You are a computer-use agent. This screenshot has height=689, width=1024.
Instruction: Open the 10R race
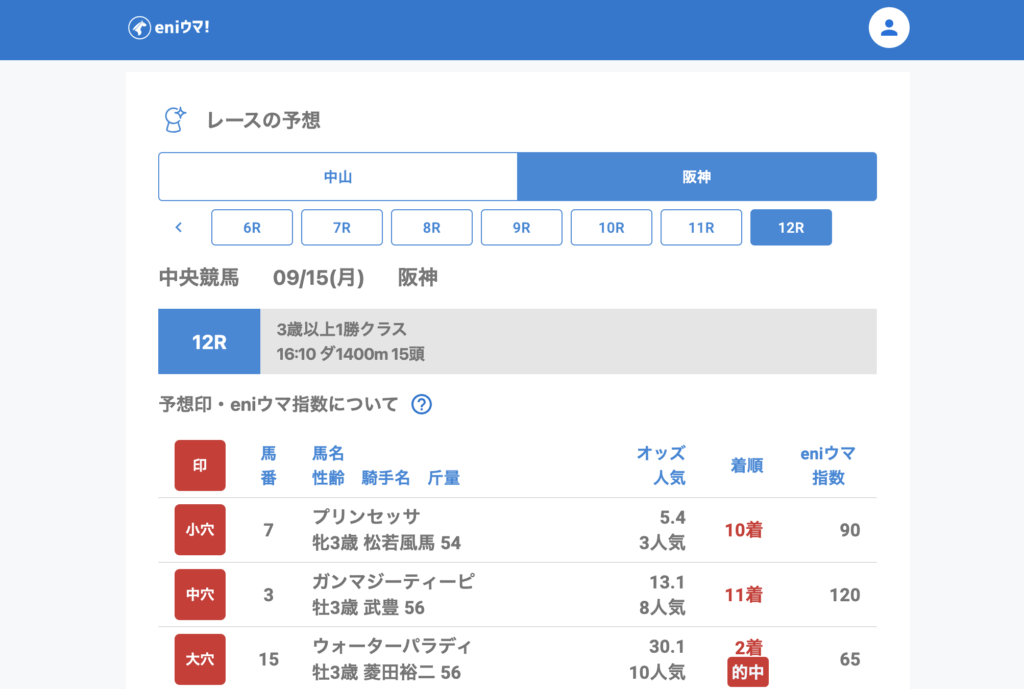point(612,227)
